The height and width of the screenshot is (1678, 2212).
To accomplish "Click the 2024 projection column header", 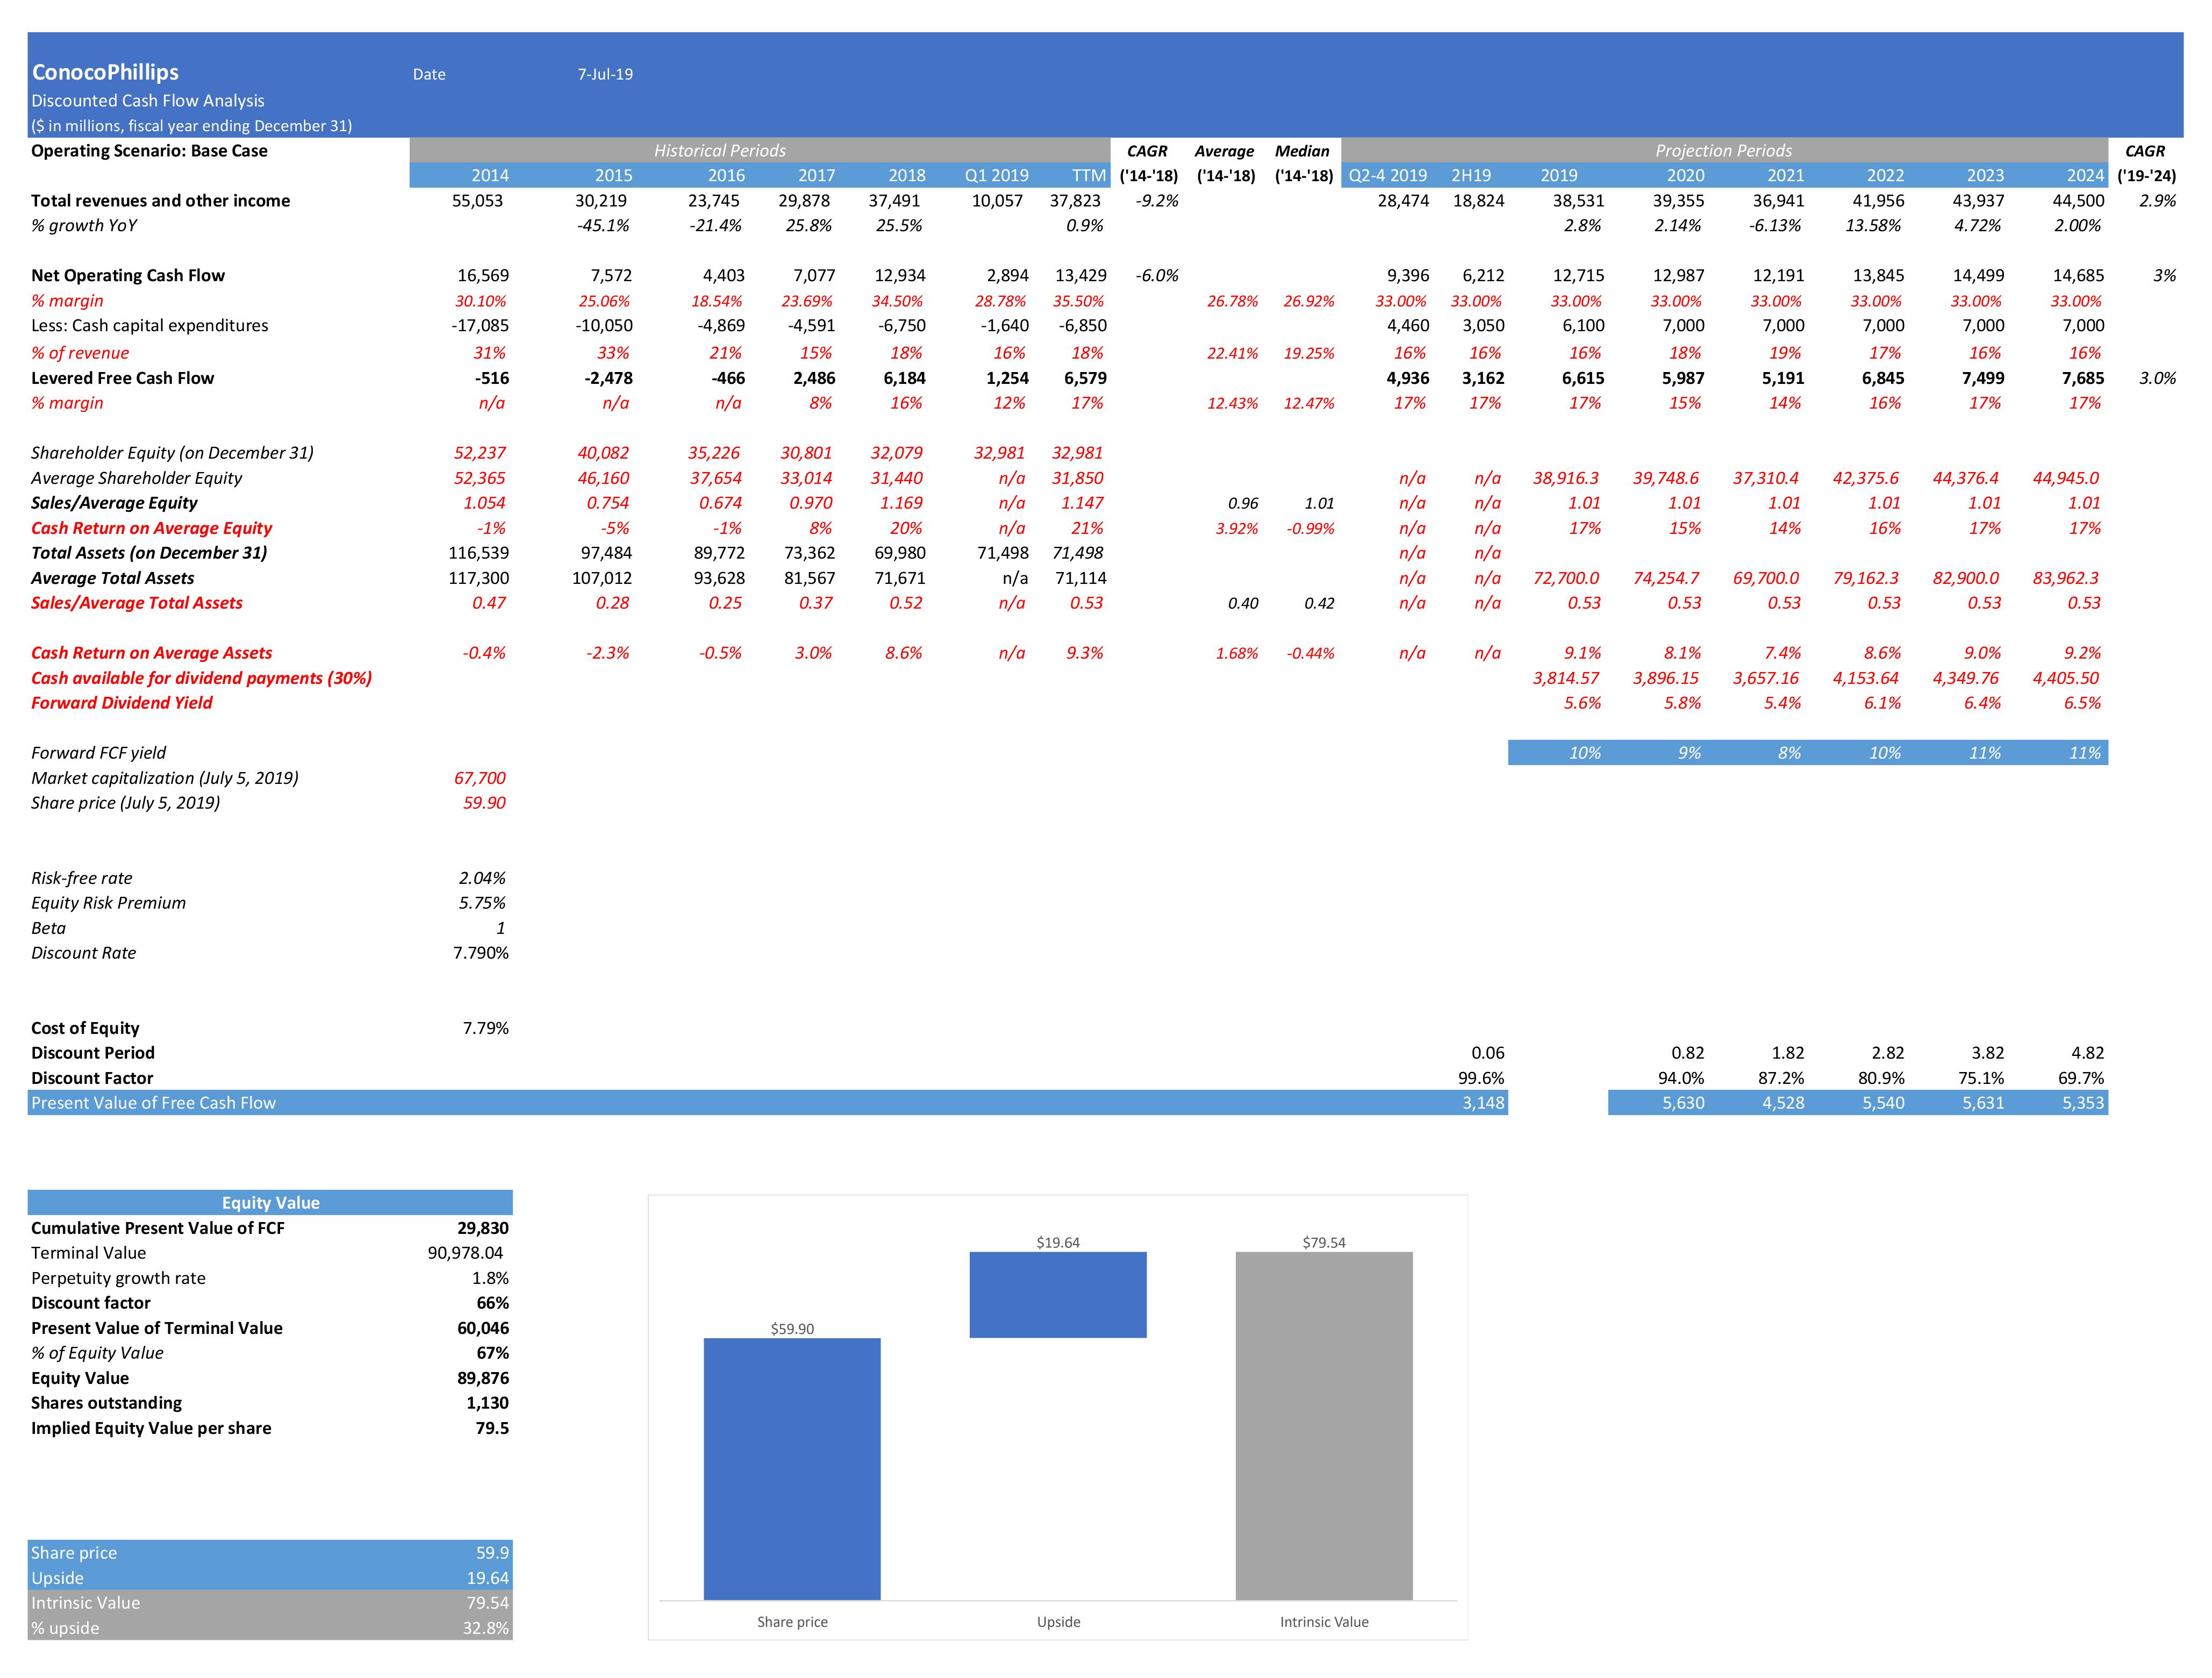I will click(2086, 175).
